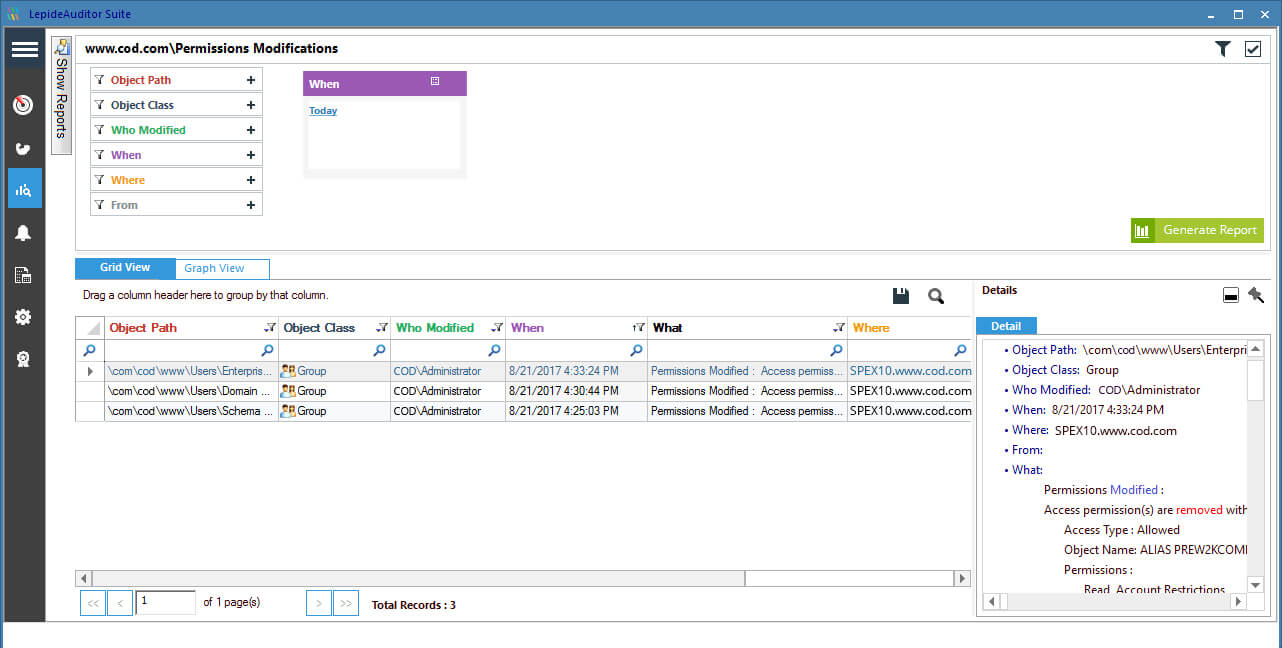Expand the Object Path filter criteria
The height and width of the screenshot is (648, 1282).
tap(250, 79)
